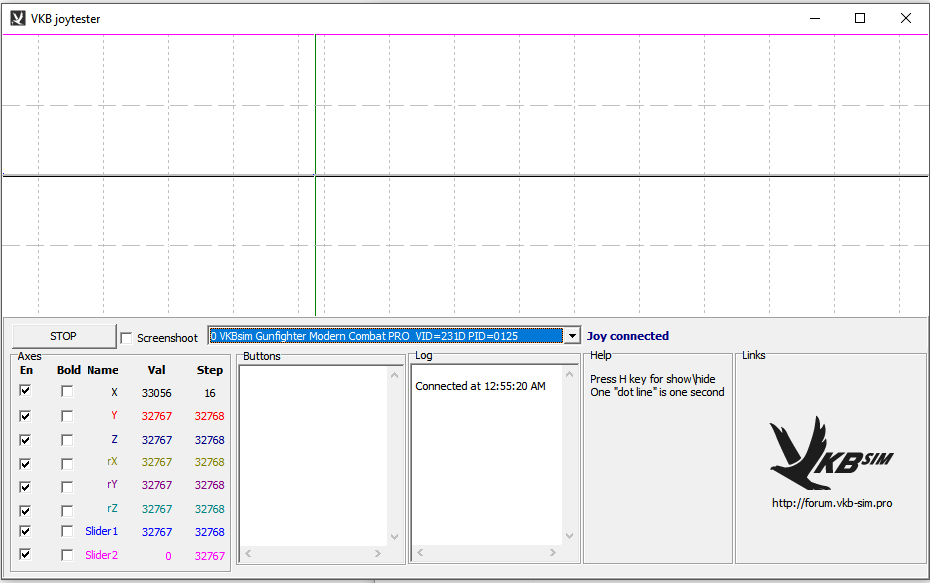Screen dimensions: 930x583
Task: Click the X axis value 33056
Action: (157, 393)
